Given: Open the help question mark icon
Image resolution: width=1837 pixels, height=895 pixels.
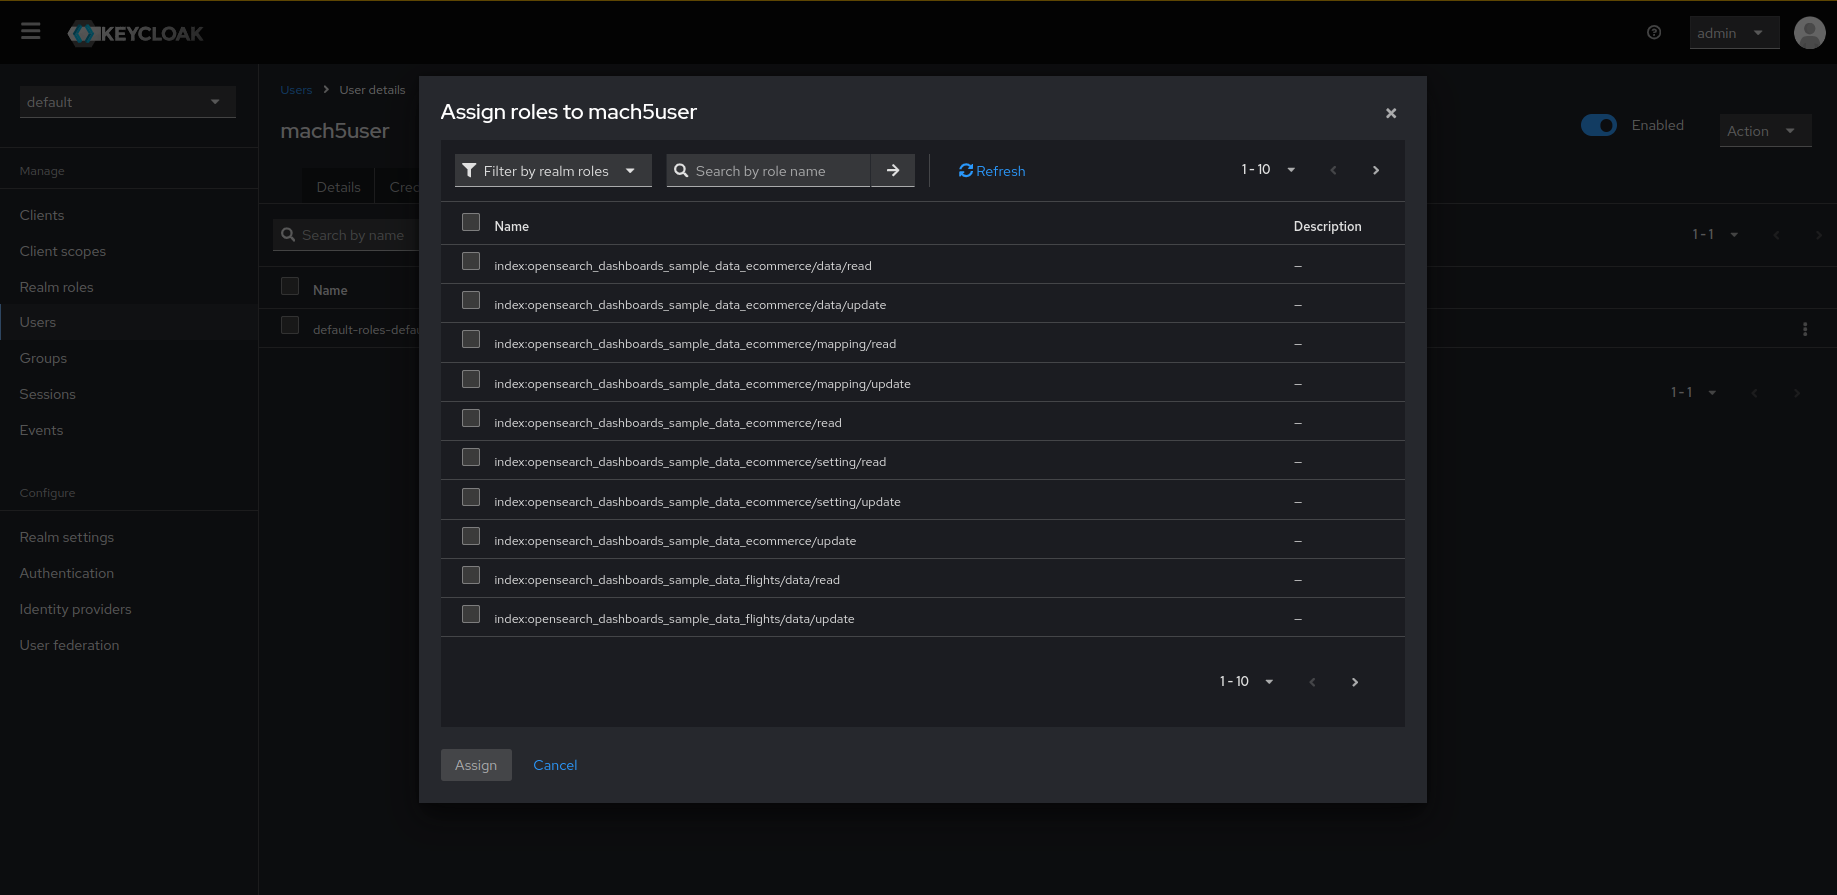Looking at the screenshot, I should point(1654,33).
